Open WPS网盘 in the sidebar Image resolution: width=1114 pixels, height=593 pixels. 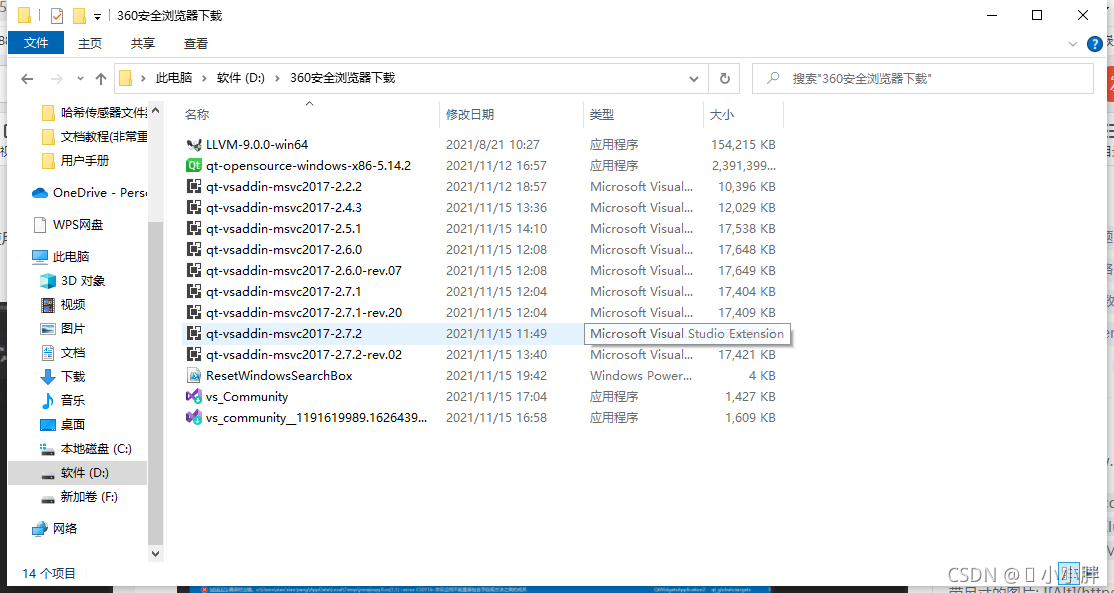[69, 224]
